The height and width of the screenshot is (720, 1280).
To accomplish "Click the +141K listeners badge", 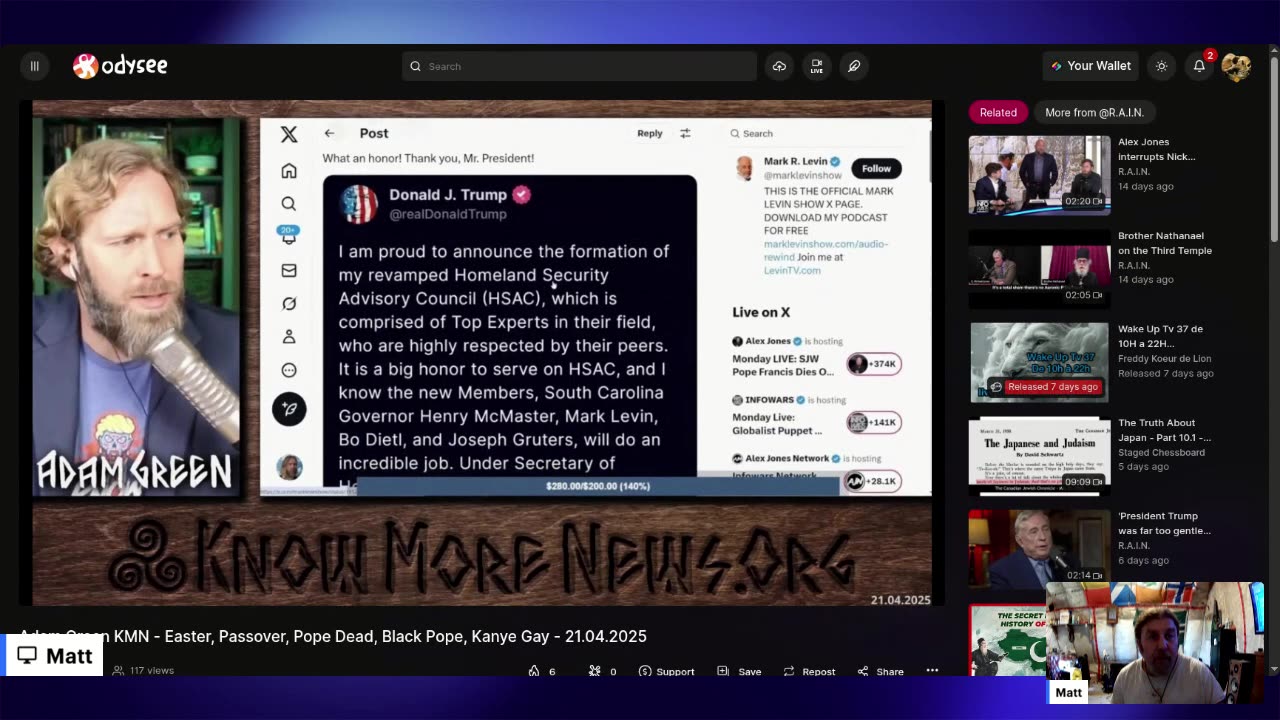I will click(874, 422).
